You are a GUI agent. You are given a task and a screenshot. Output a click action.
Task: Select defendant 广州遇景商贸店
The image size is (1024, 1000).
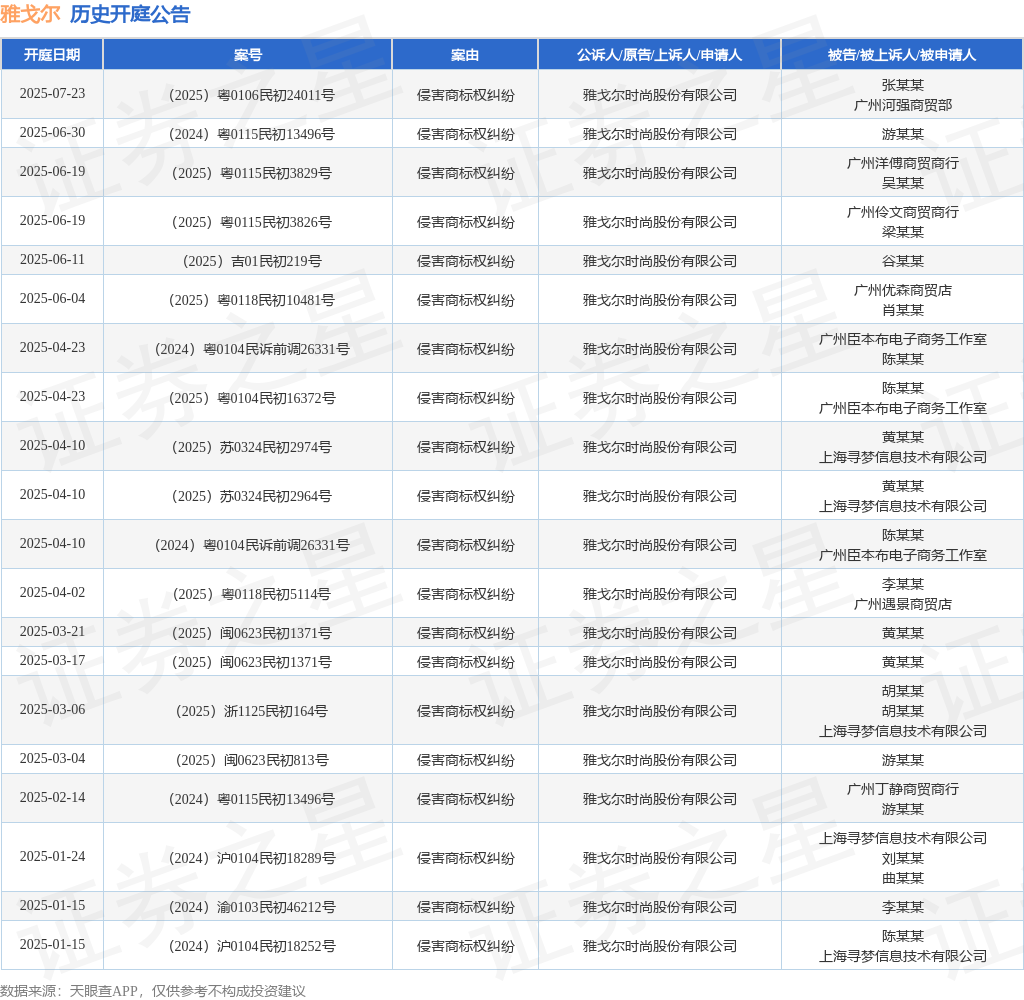tap(903, 605)
